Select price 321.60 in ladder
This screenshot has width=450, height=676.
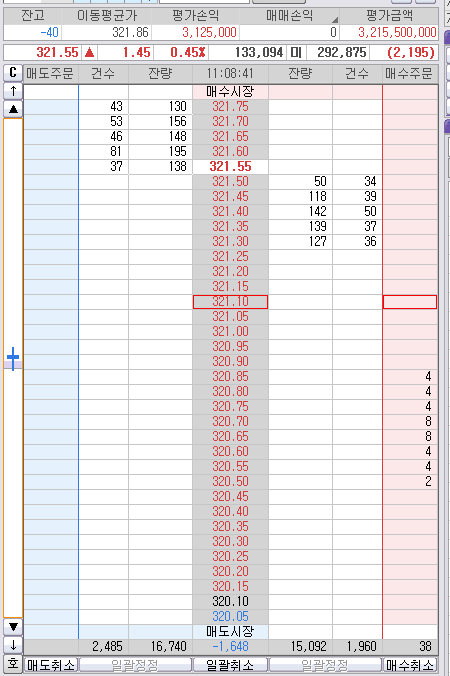tap(230, 152)
